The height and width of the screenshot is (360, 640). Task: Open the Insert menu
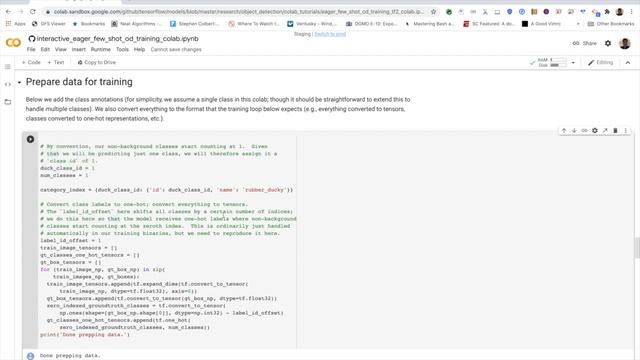point(78,49)
